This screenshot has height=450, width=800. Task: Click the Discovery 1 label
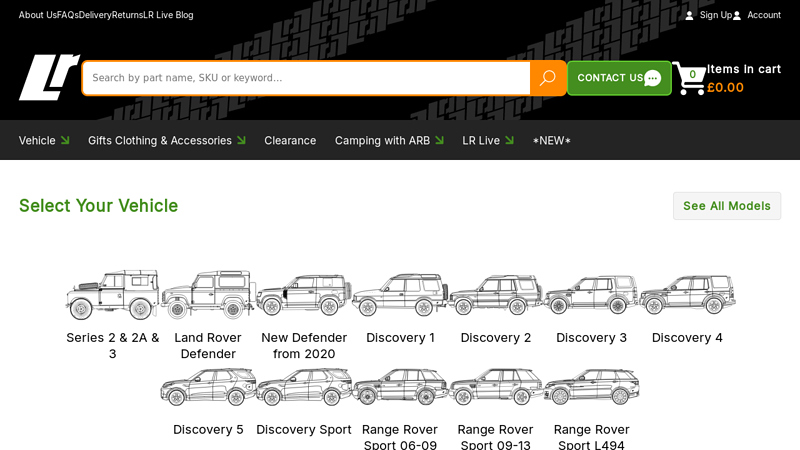pyautogui.click(x=401, y=338)
